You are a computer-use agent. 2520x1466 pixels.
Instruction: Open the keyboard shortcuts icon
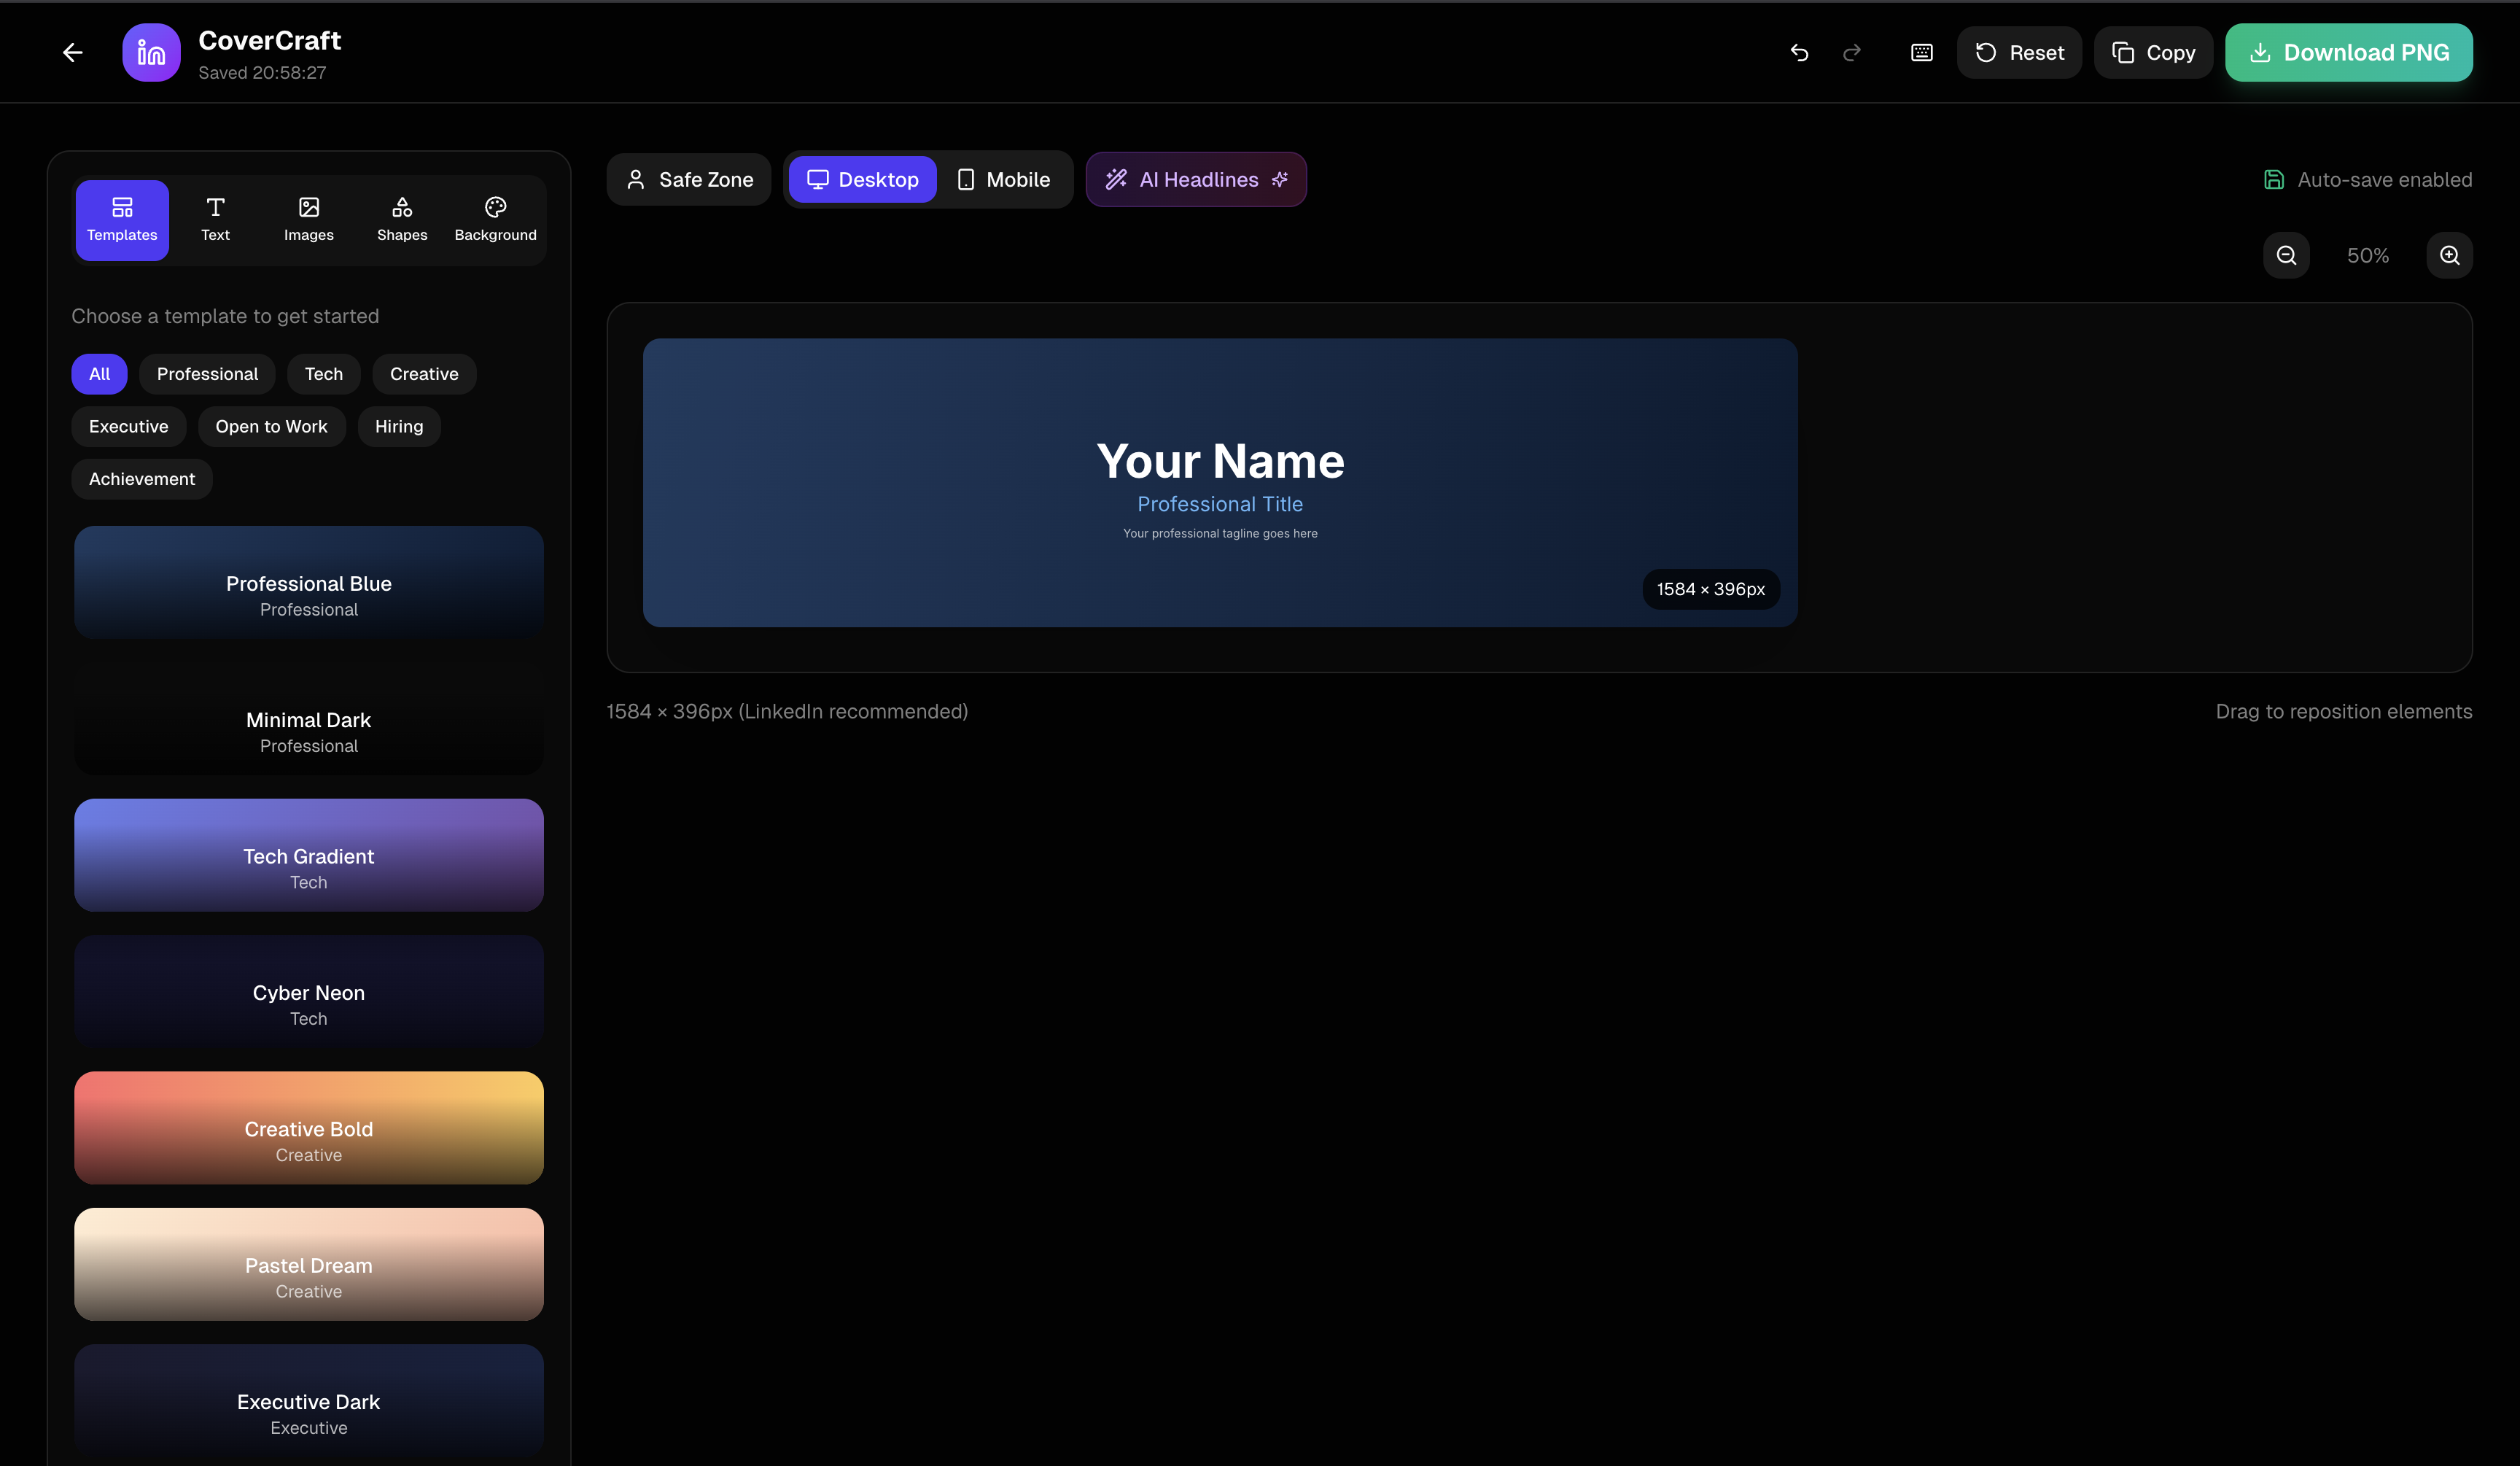coord(1921,52)
